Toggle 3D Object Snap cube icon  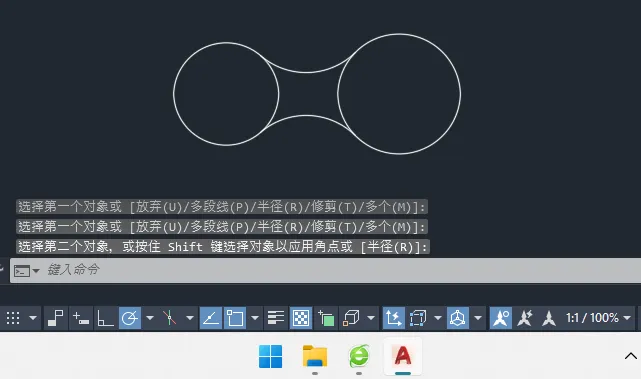[x=351, y=318]
